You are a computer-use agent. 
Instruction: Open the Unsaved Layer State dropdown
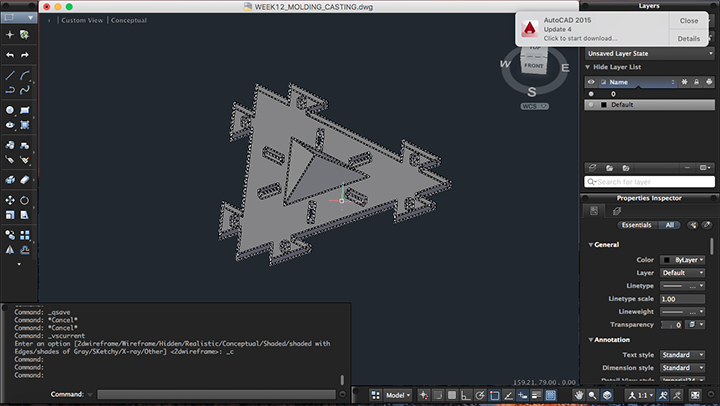point(650,54)
